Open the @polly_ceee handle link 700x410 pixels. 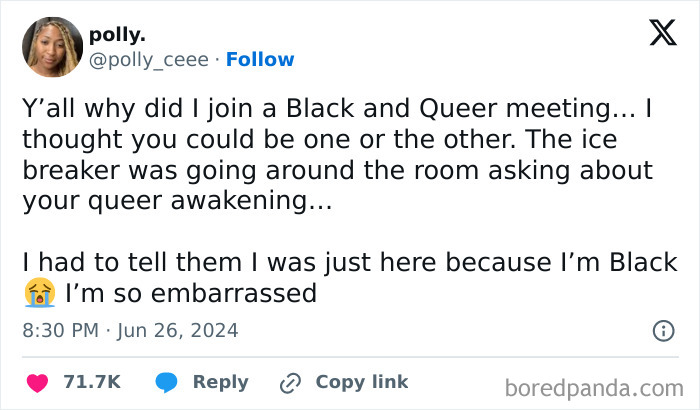[150, 60]
